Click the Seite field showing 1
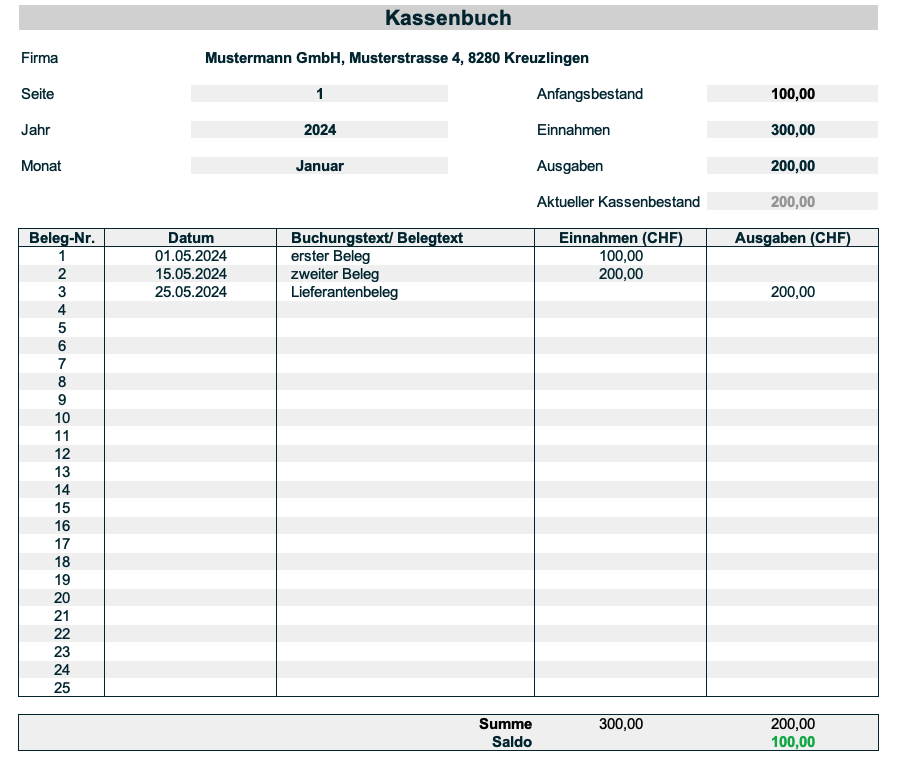Screen dimensions: 904x769 coord(319,94)
